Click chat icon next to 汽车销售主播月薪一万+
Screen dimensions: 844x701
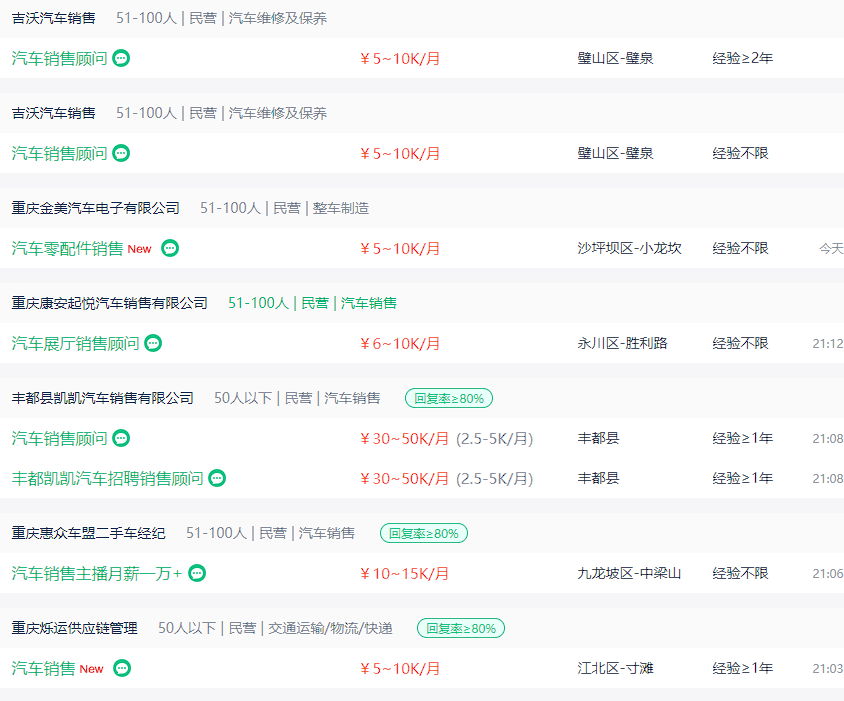197,573
